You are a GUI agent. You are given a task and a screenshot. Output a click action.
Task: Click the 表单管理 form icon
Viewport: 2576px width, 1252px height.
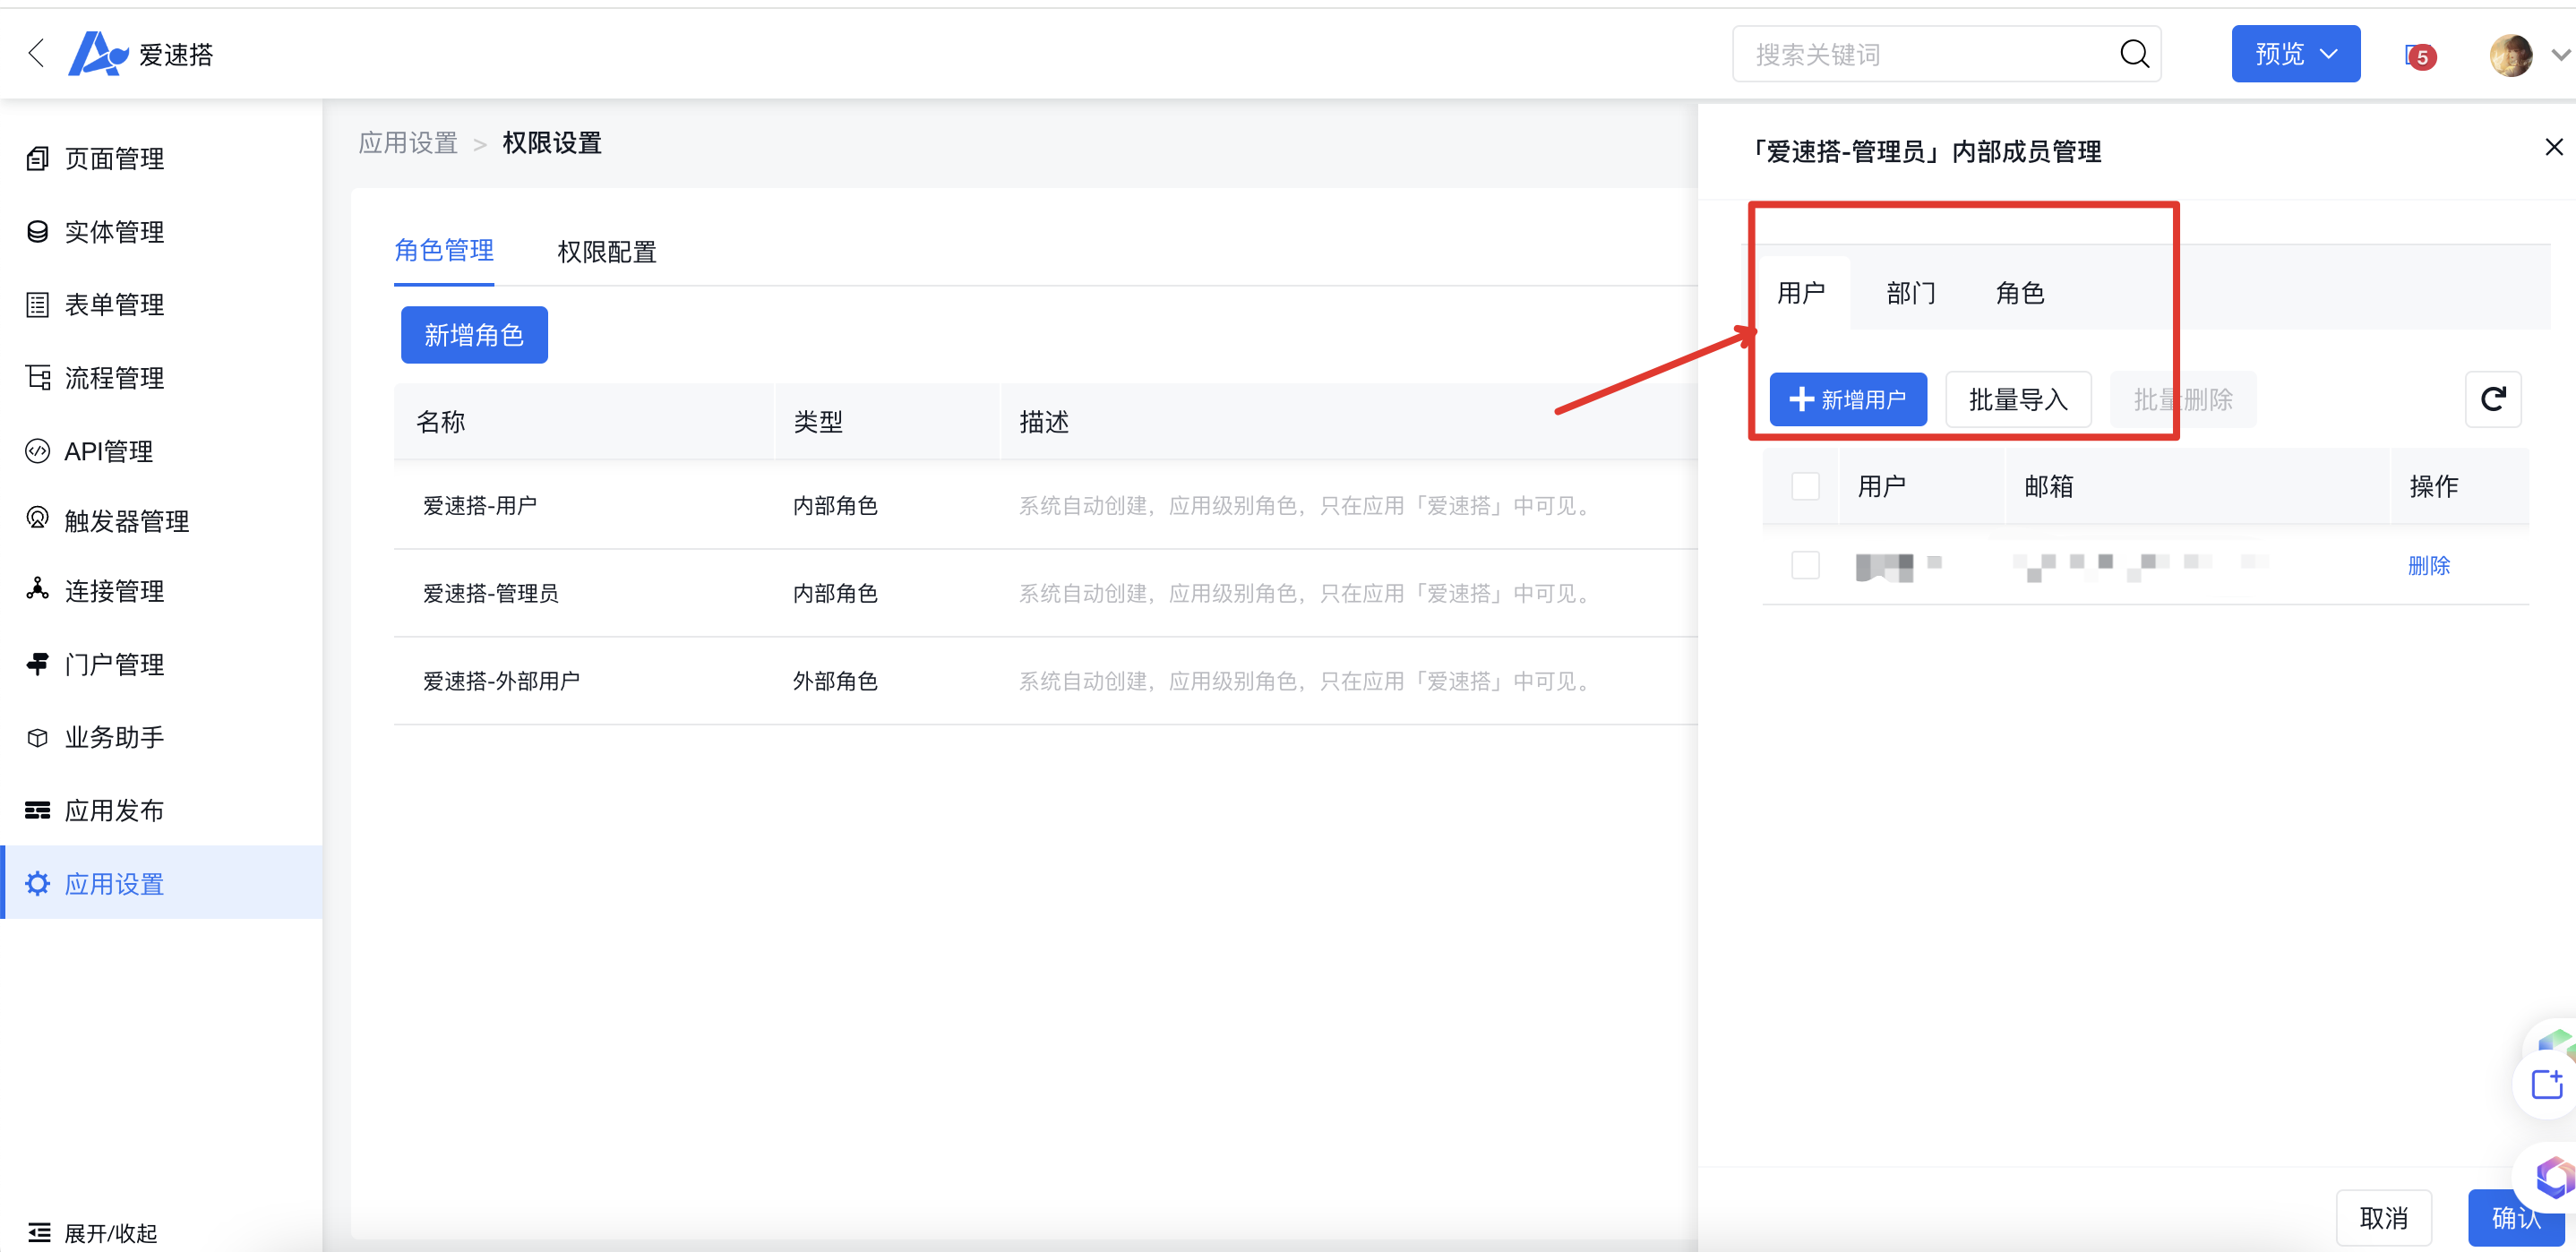click(x=37, y=305)
